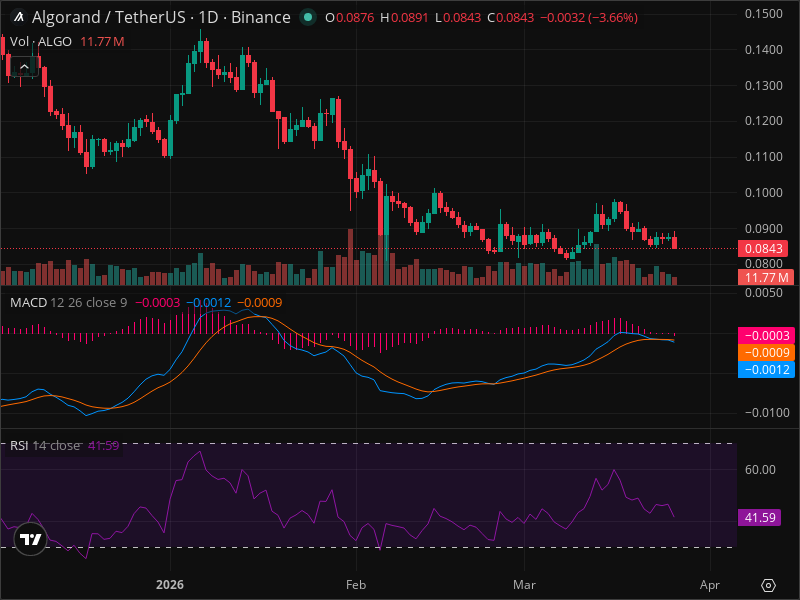Image resolution: width=800 pixels, height=600 pixels.
Task: Click the open price O0.0876 value
Action: 349,18
